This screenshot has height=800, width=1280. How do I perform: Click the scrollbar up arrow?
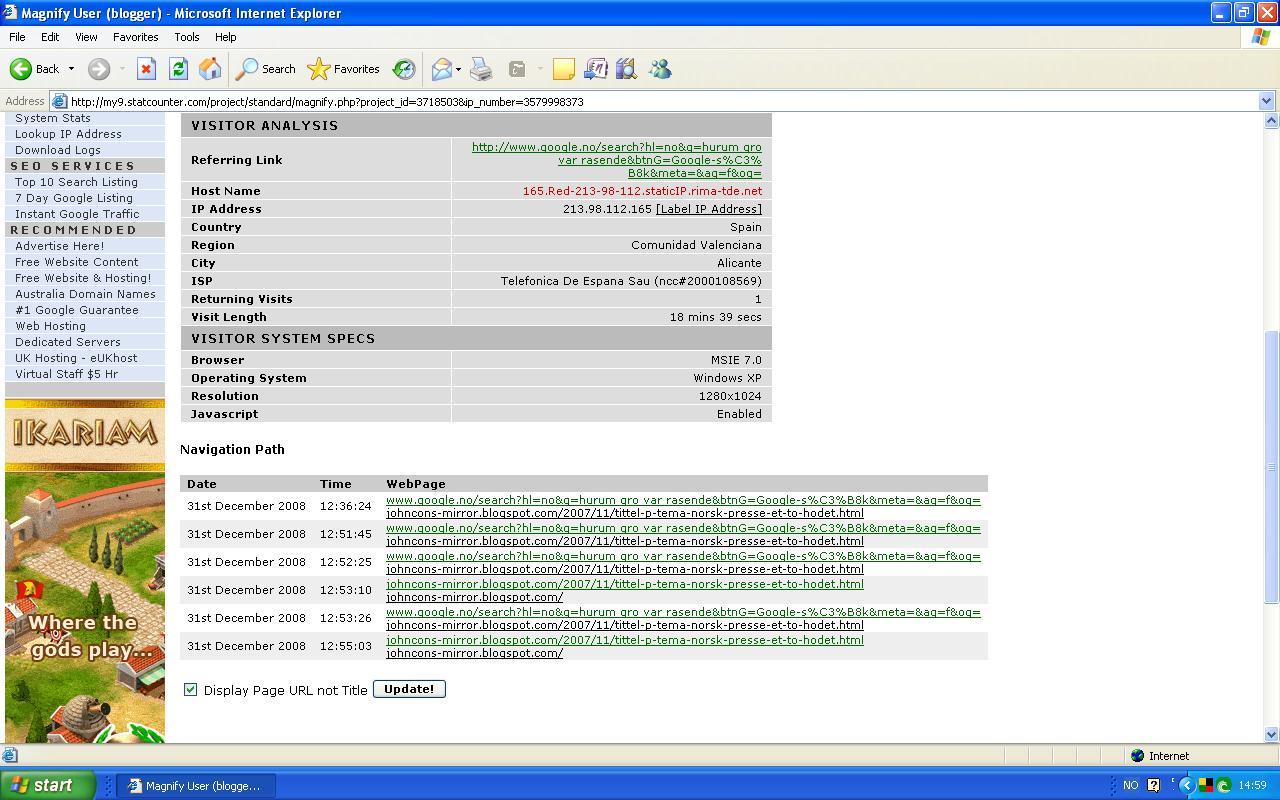tap(1272, 121)
